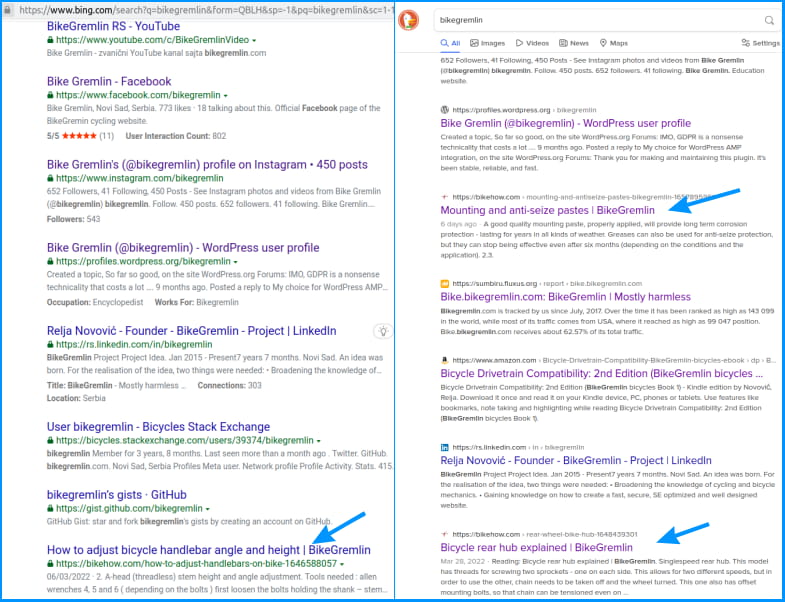785x602 pixels.
Task: Open the DuckDuckGo Settings menu
Action: point(760,43)
